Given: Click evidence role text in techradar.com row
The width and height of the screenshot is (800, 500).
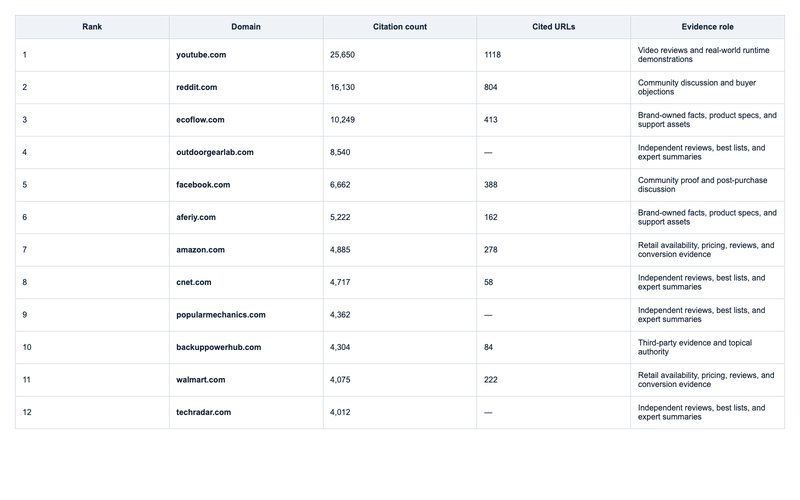Looking at the screenshot, I should tap(702, 412).
